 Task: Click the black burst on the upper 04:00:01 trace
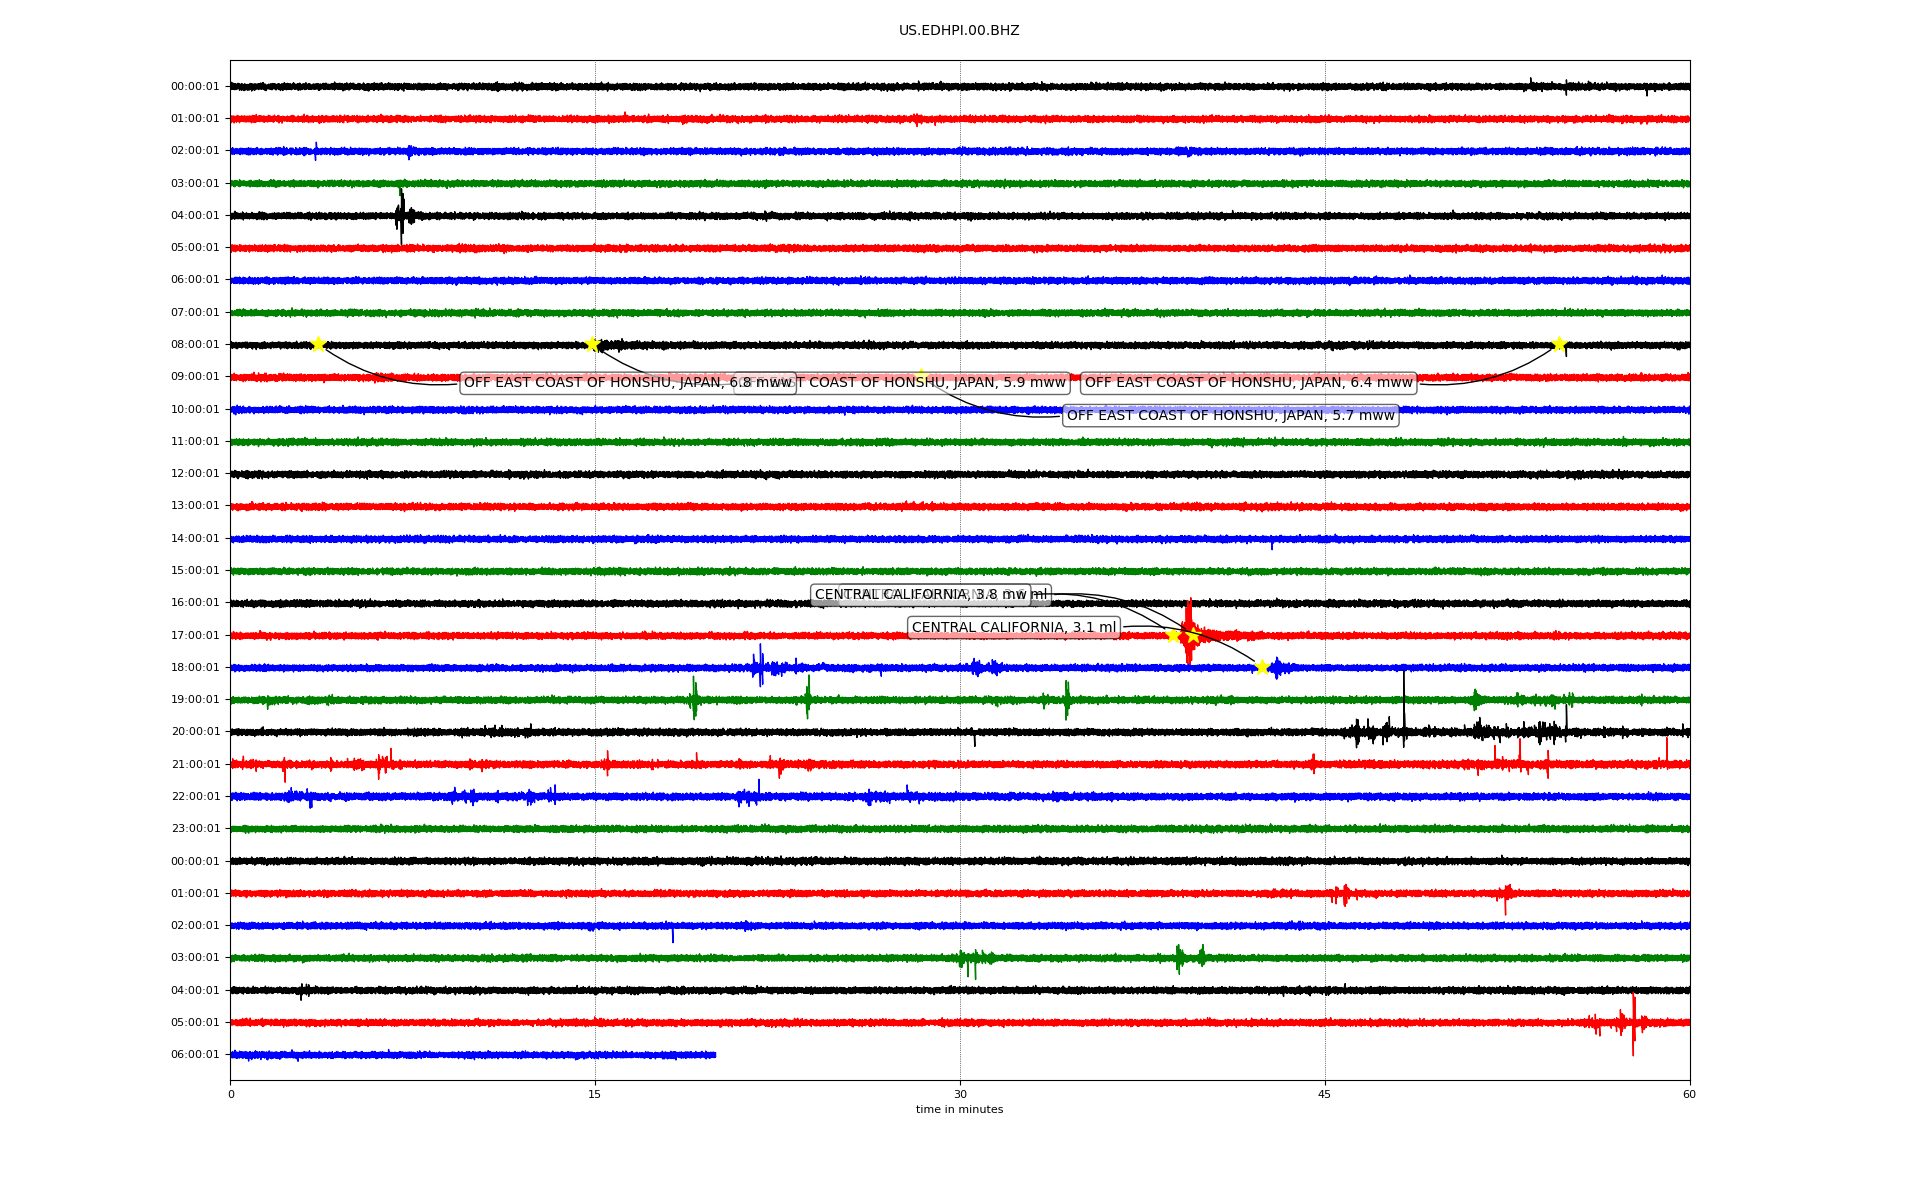click(402, 215)
